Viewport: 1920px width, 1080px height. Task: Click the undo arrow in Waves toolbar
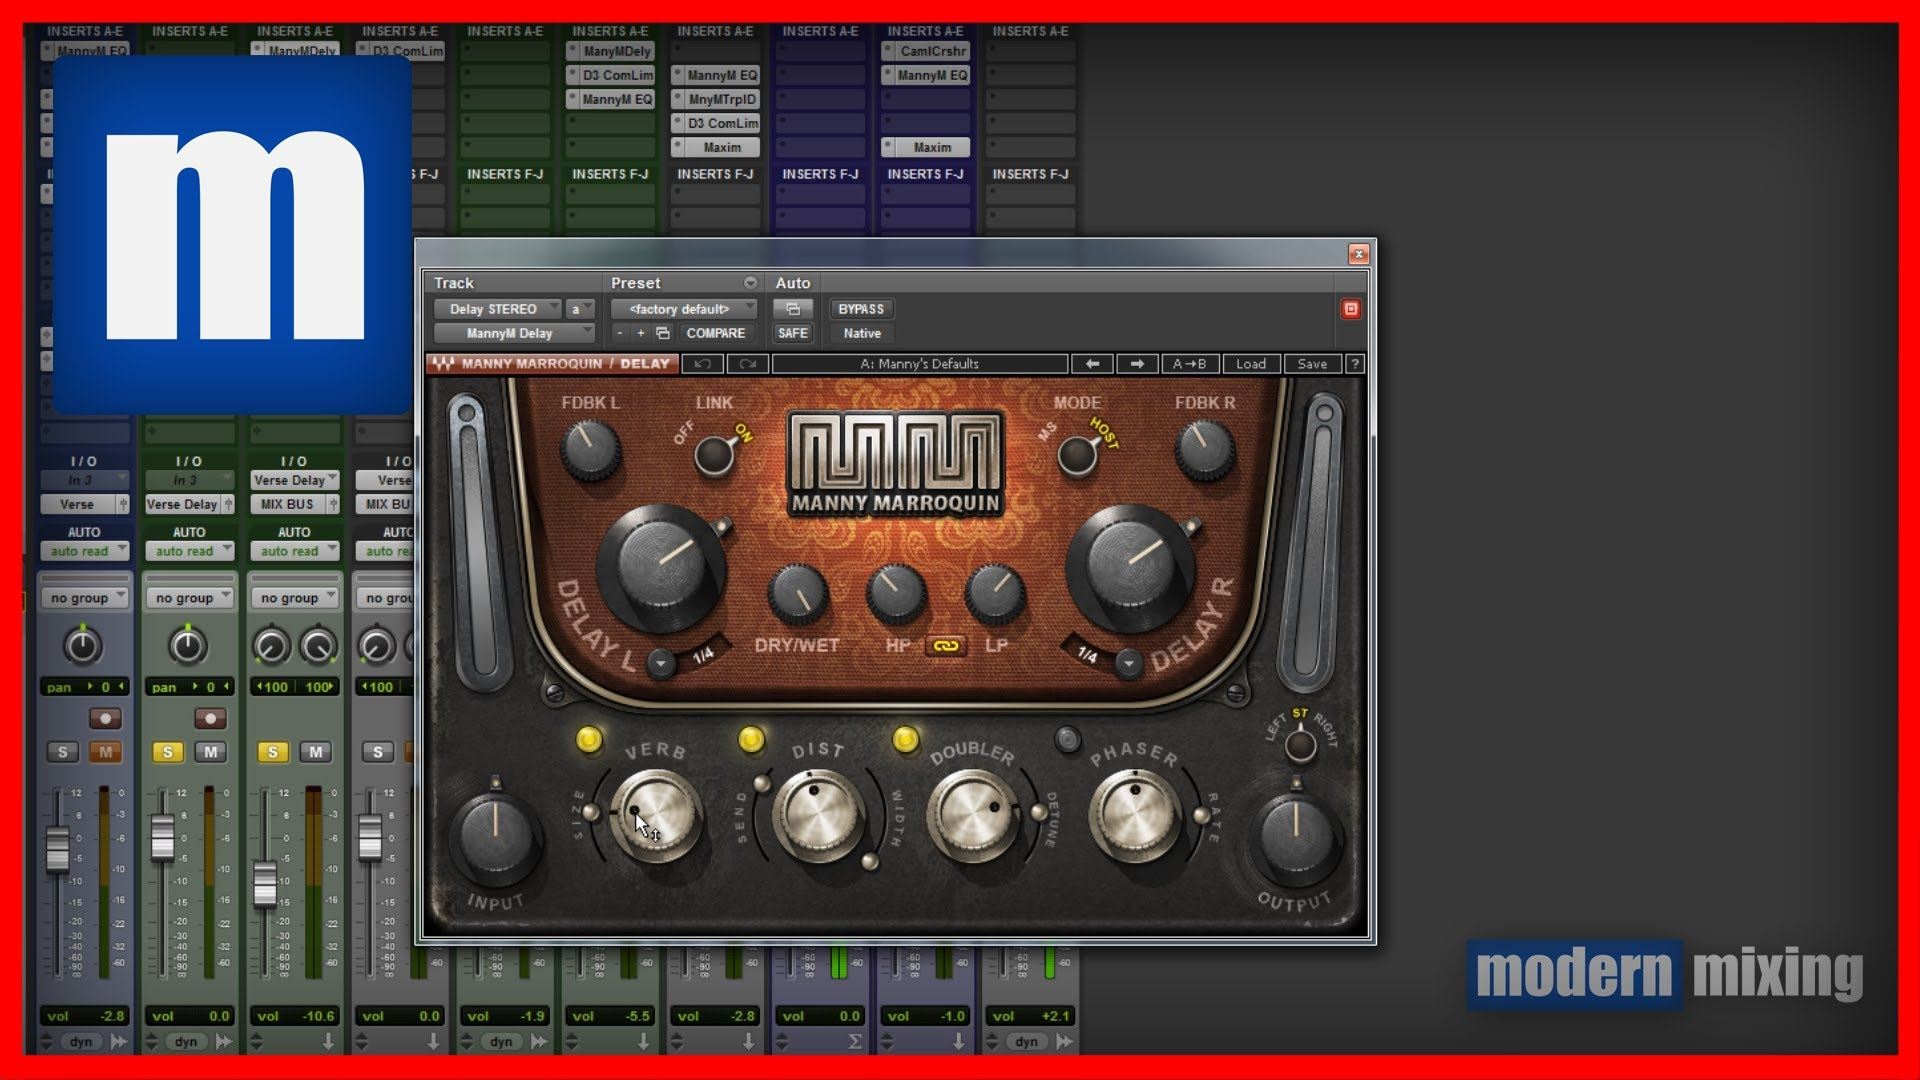703,364
